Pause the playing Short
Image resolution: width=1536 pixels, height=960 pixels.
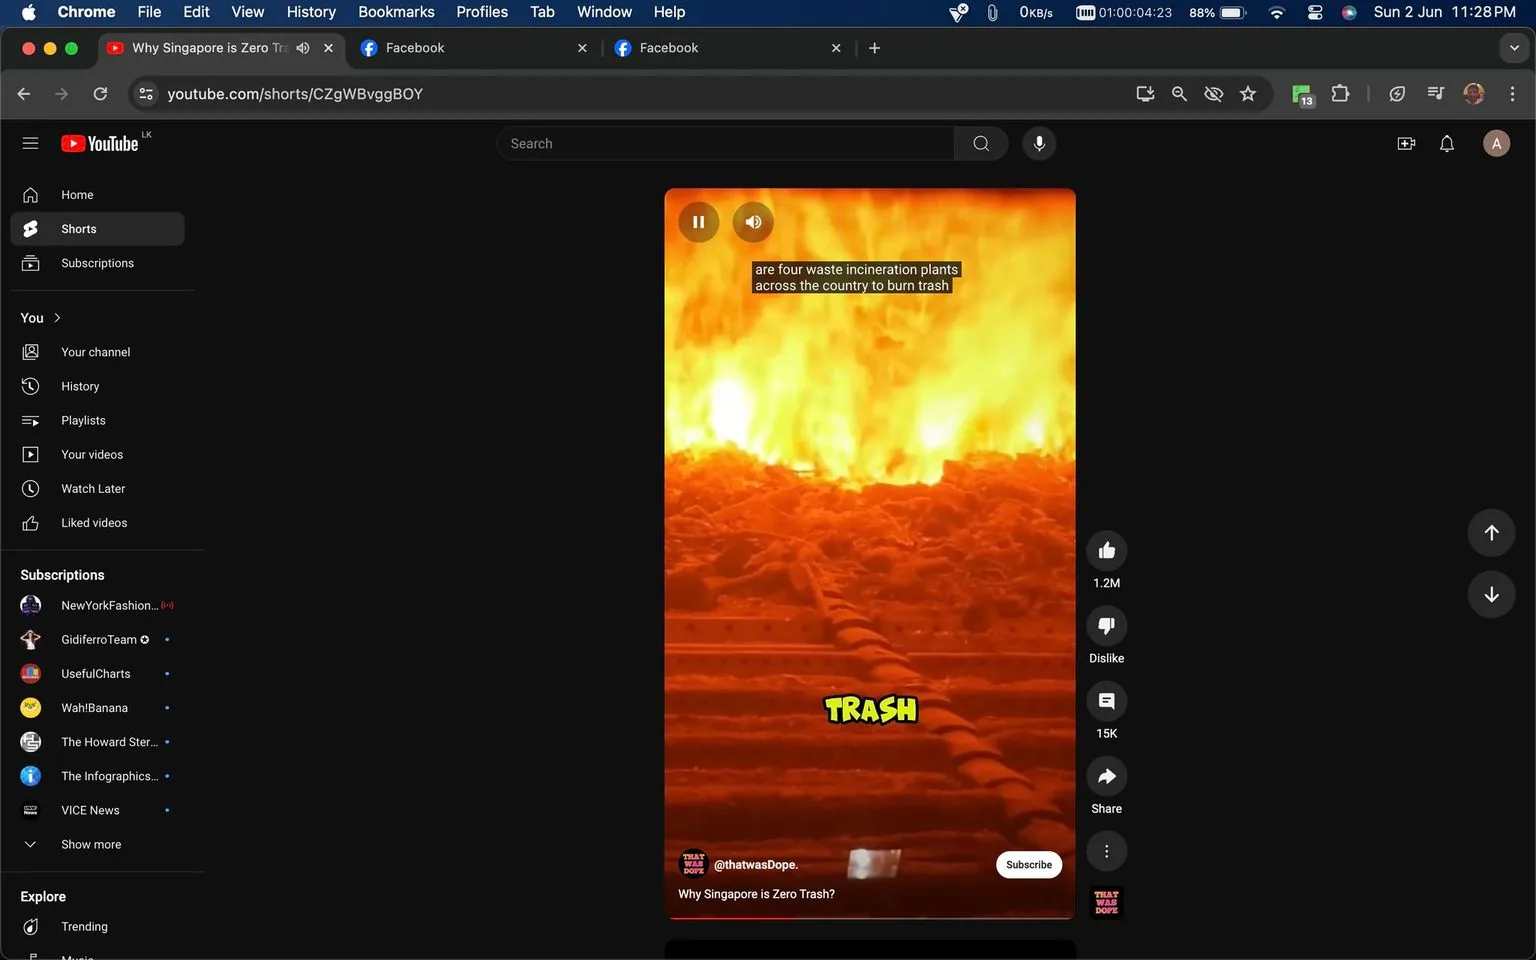(699, 222)
